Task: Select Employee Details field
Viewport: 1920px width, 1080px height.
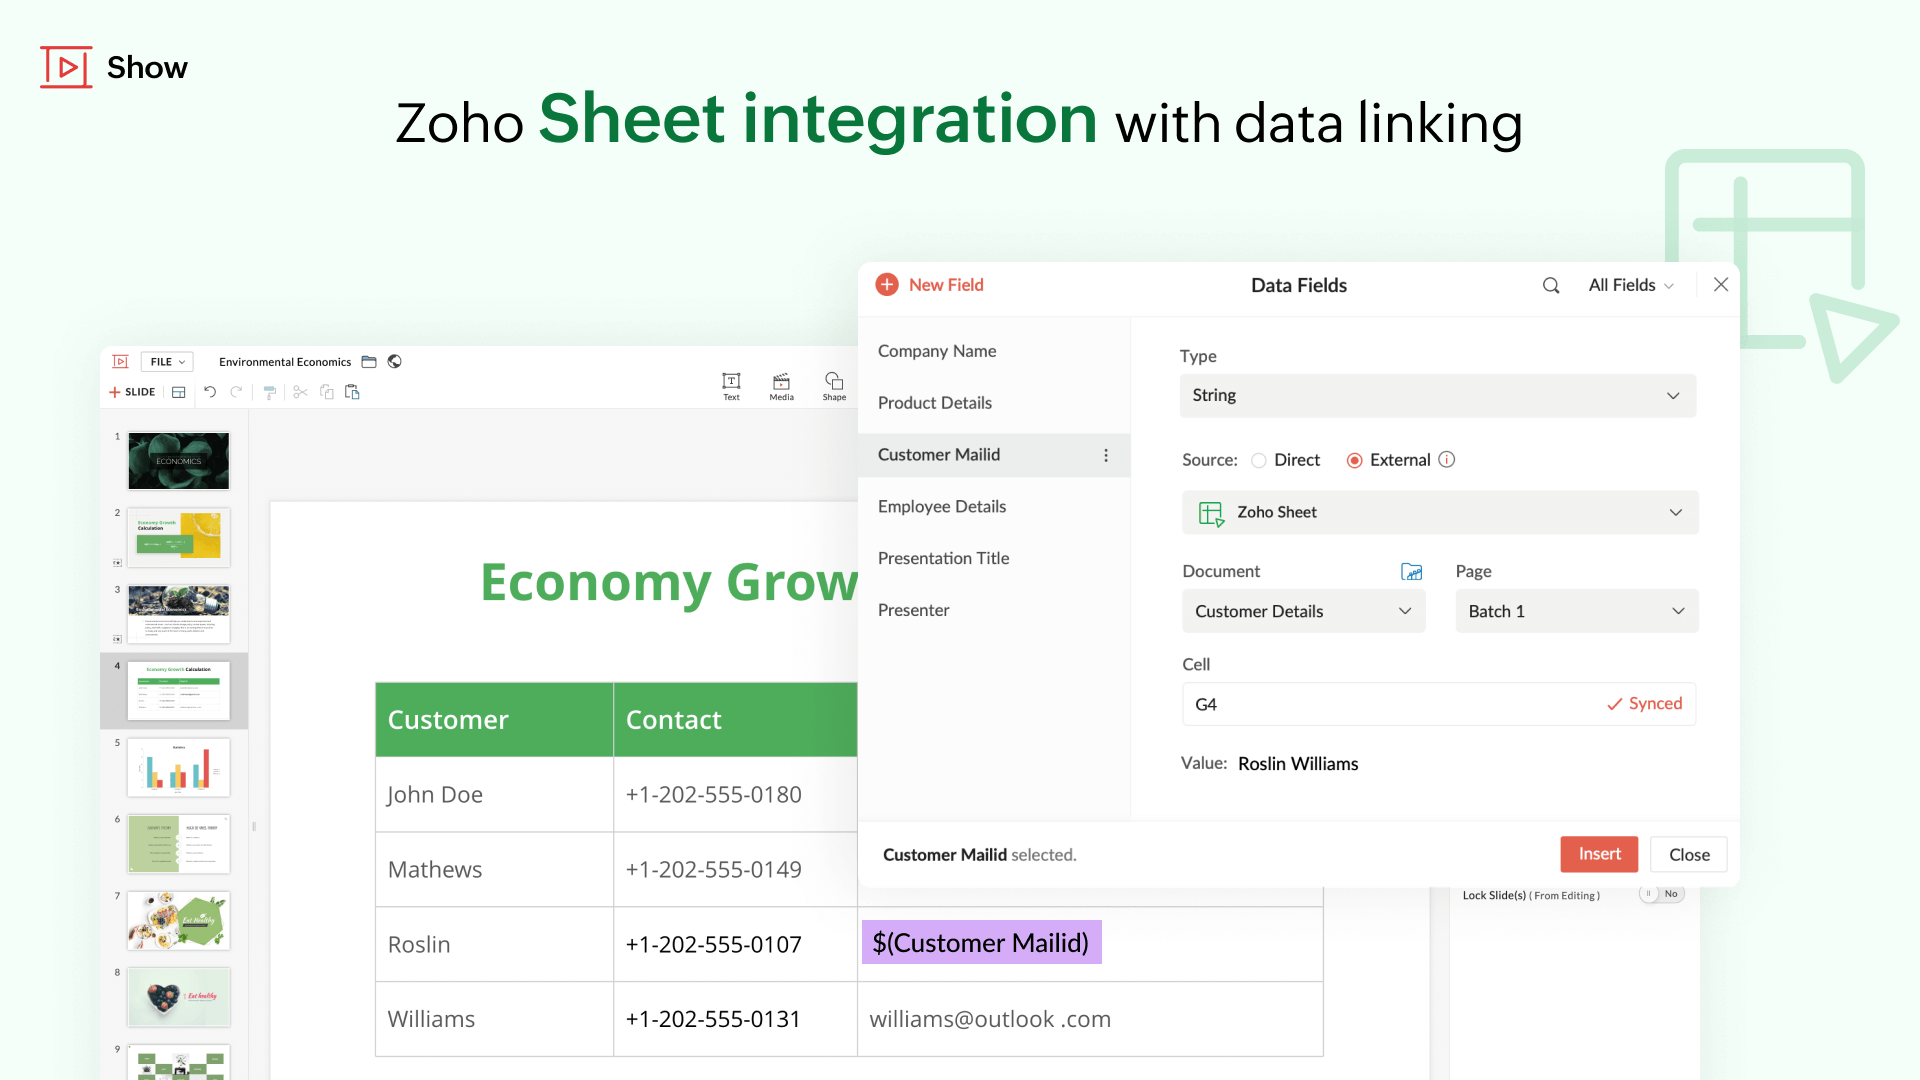Action: 994,507
